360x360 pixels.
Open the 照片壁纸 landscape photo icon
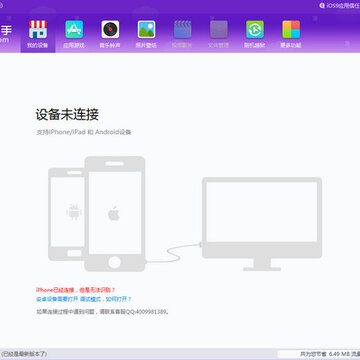coord(146,29)
